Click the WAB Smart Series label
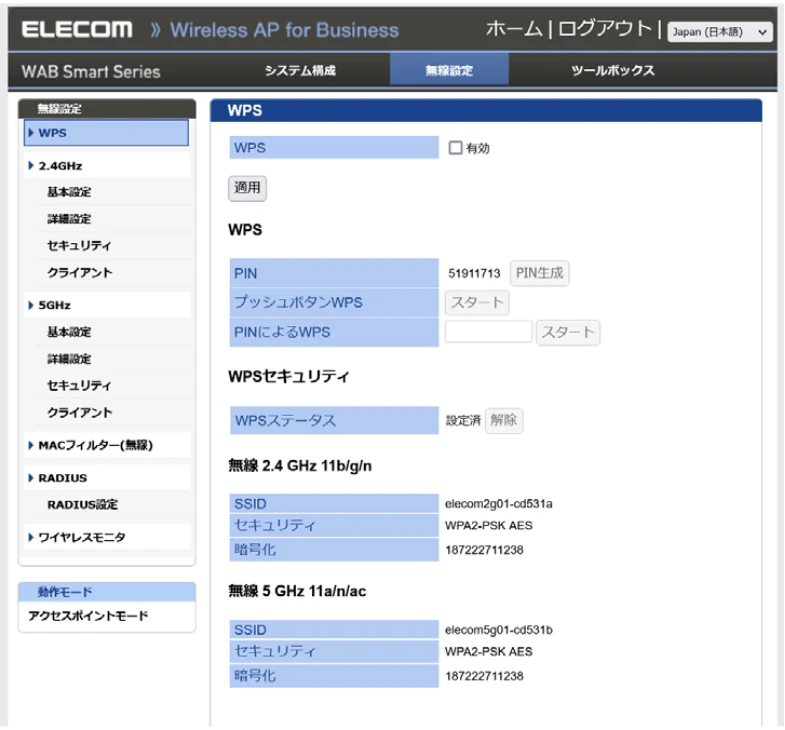The width and height of the screenshot is (785, 730). tap(91, 72)
